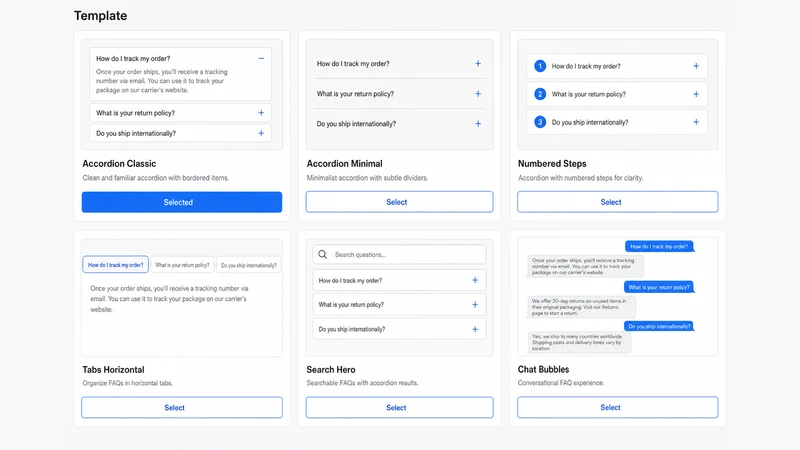
Task: Click 'Minimalist accordion with subtle dividers.'
Action: pos(367,178)
